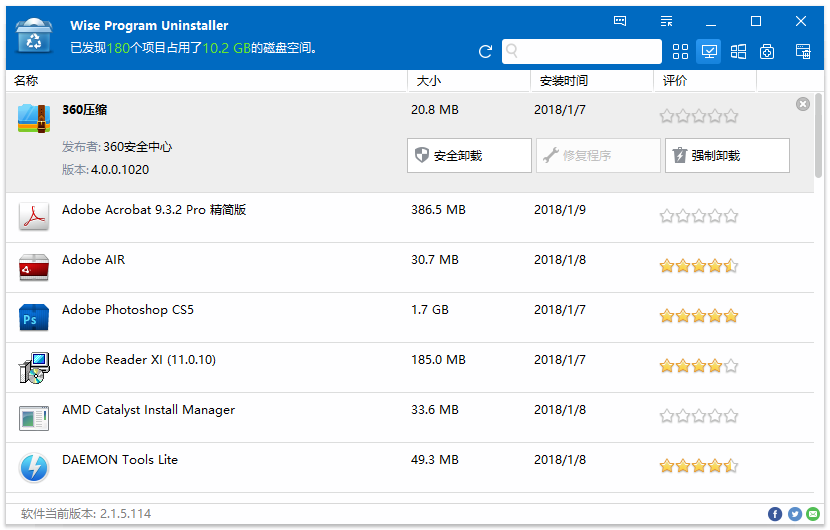Open the window-list icon at far right
830x530 pixels.
click(x=803, y=51)
